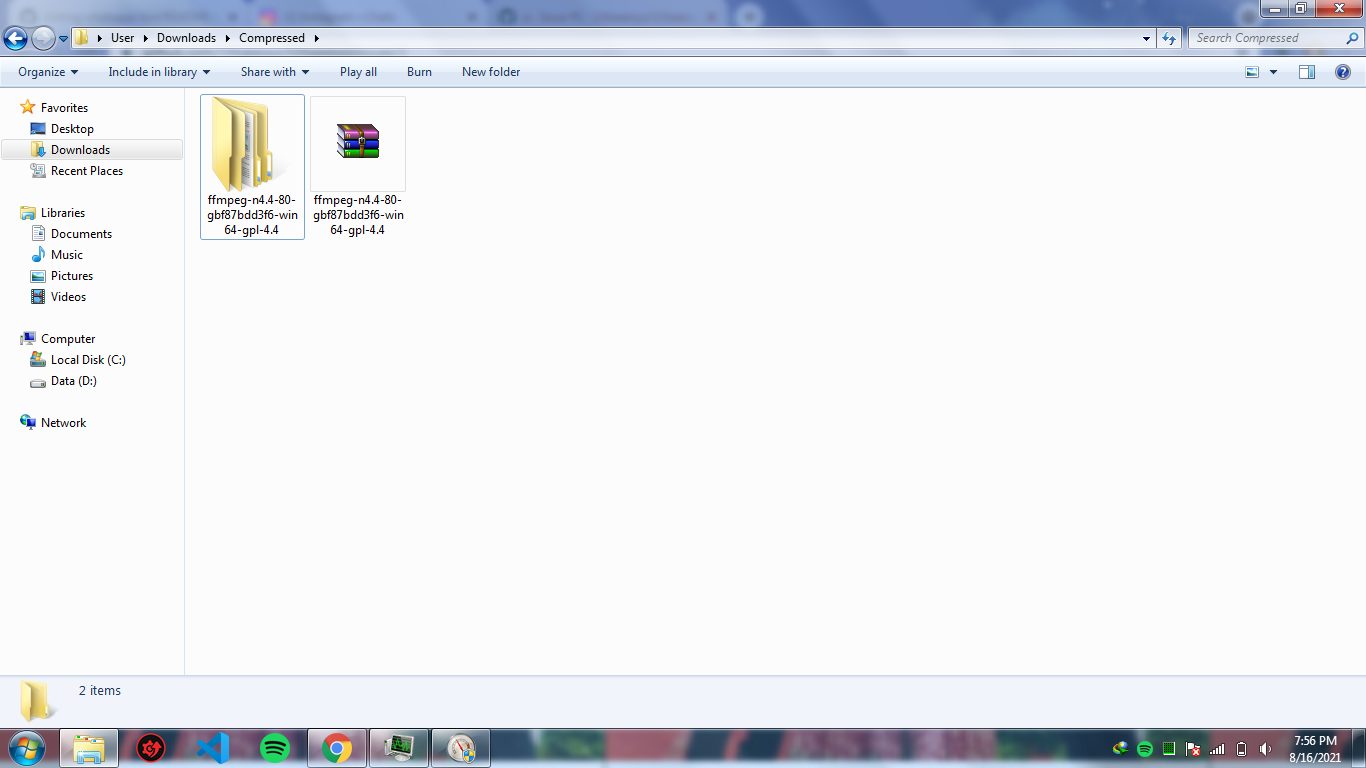
Task: Open Visual Studio Code from taskbar
Action: point(213,748)
